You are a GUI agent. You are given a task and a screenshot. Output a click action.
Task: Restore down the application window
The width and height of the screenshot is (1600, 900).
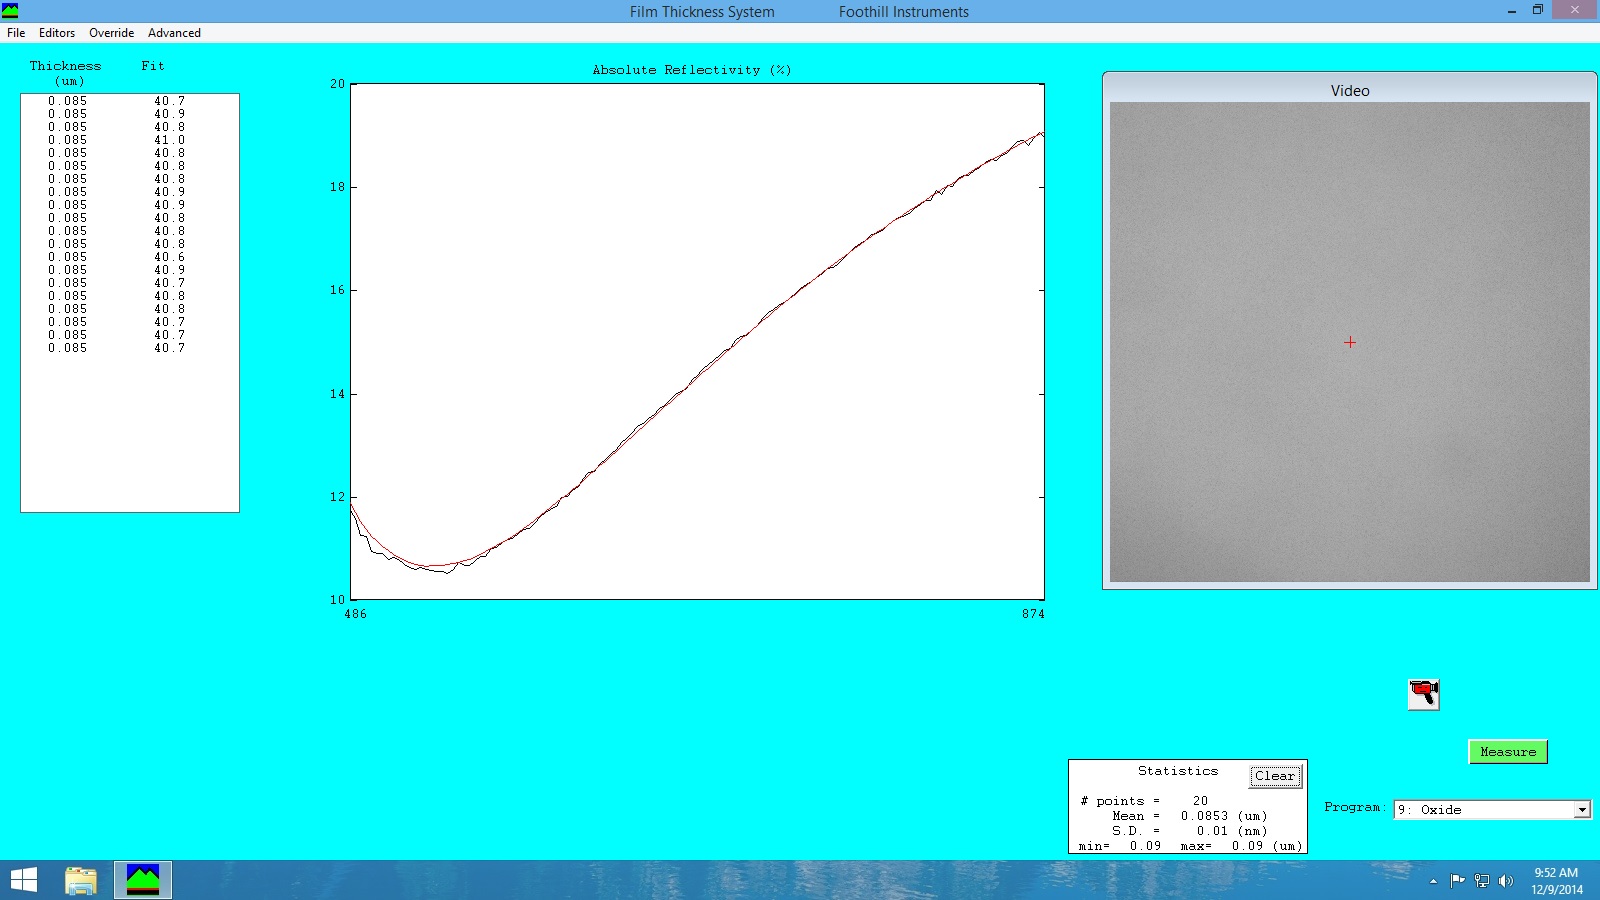[1538, 10]
